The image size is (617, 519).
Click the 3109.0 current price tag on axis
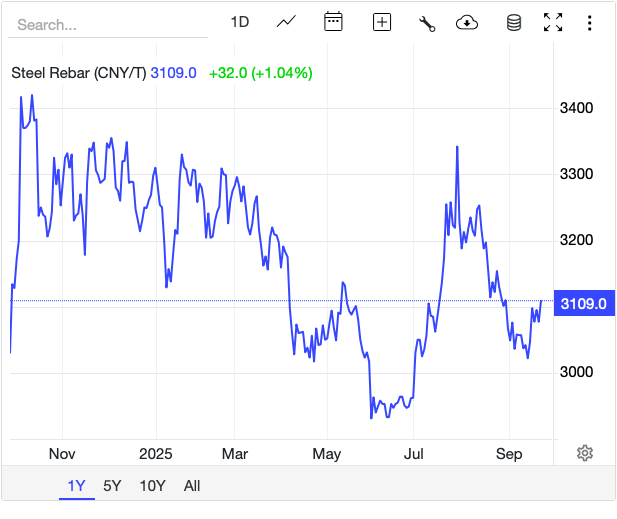click(x=583, y=304)
